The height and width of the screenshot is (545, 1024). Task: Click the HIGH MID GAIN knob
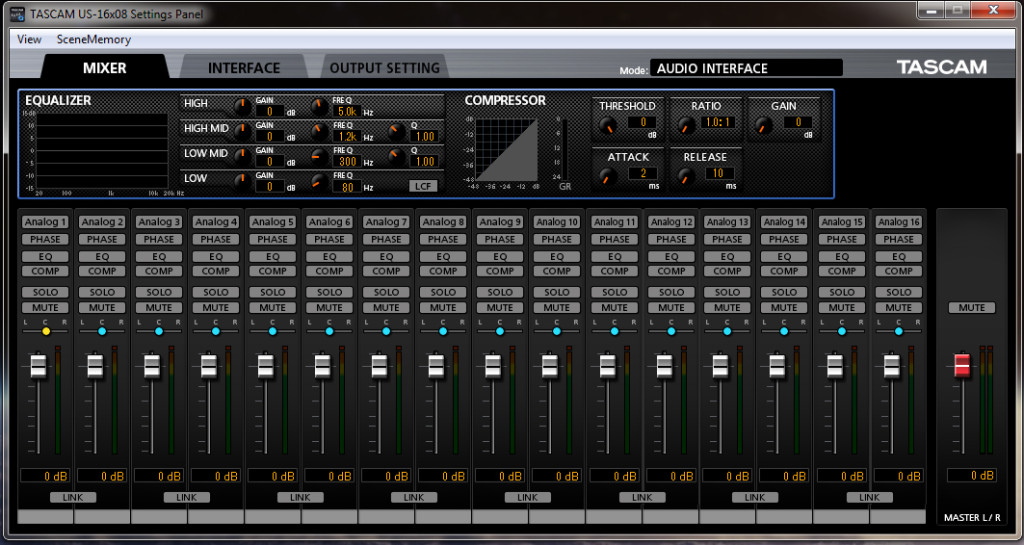click(242, 132)
